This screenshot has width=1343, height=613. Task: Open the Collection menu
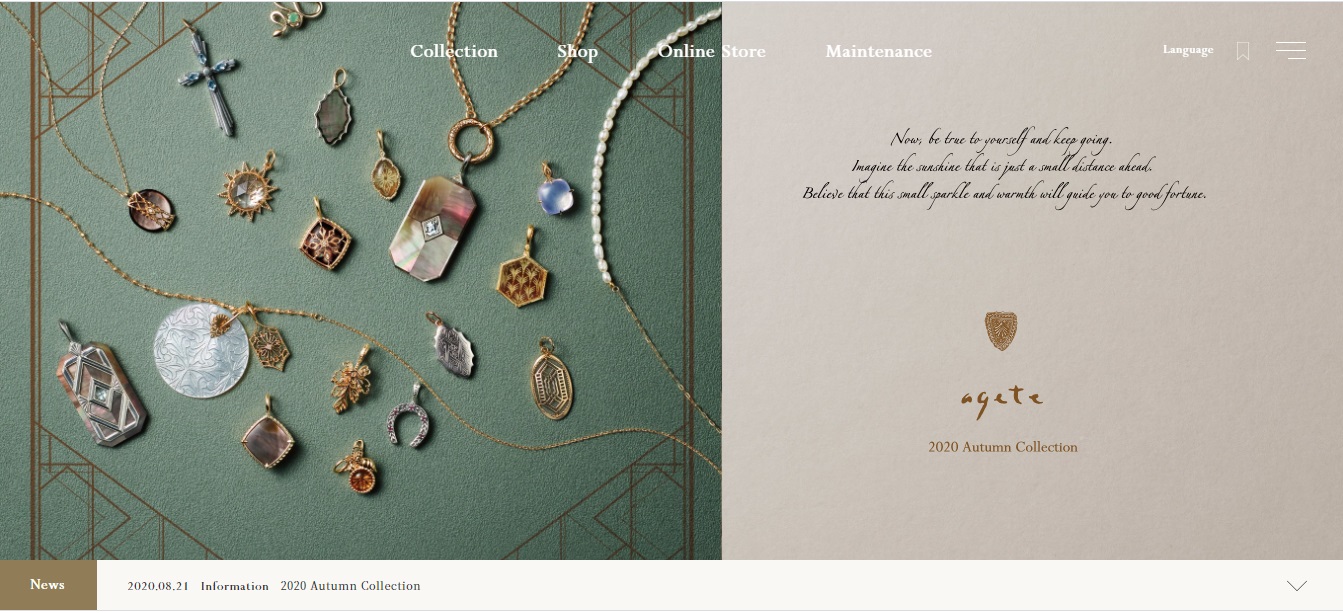tap(454, 51)
